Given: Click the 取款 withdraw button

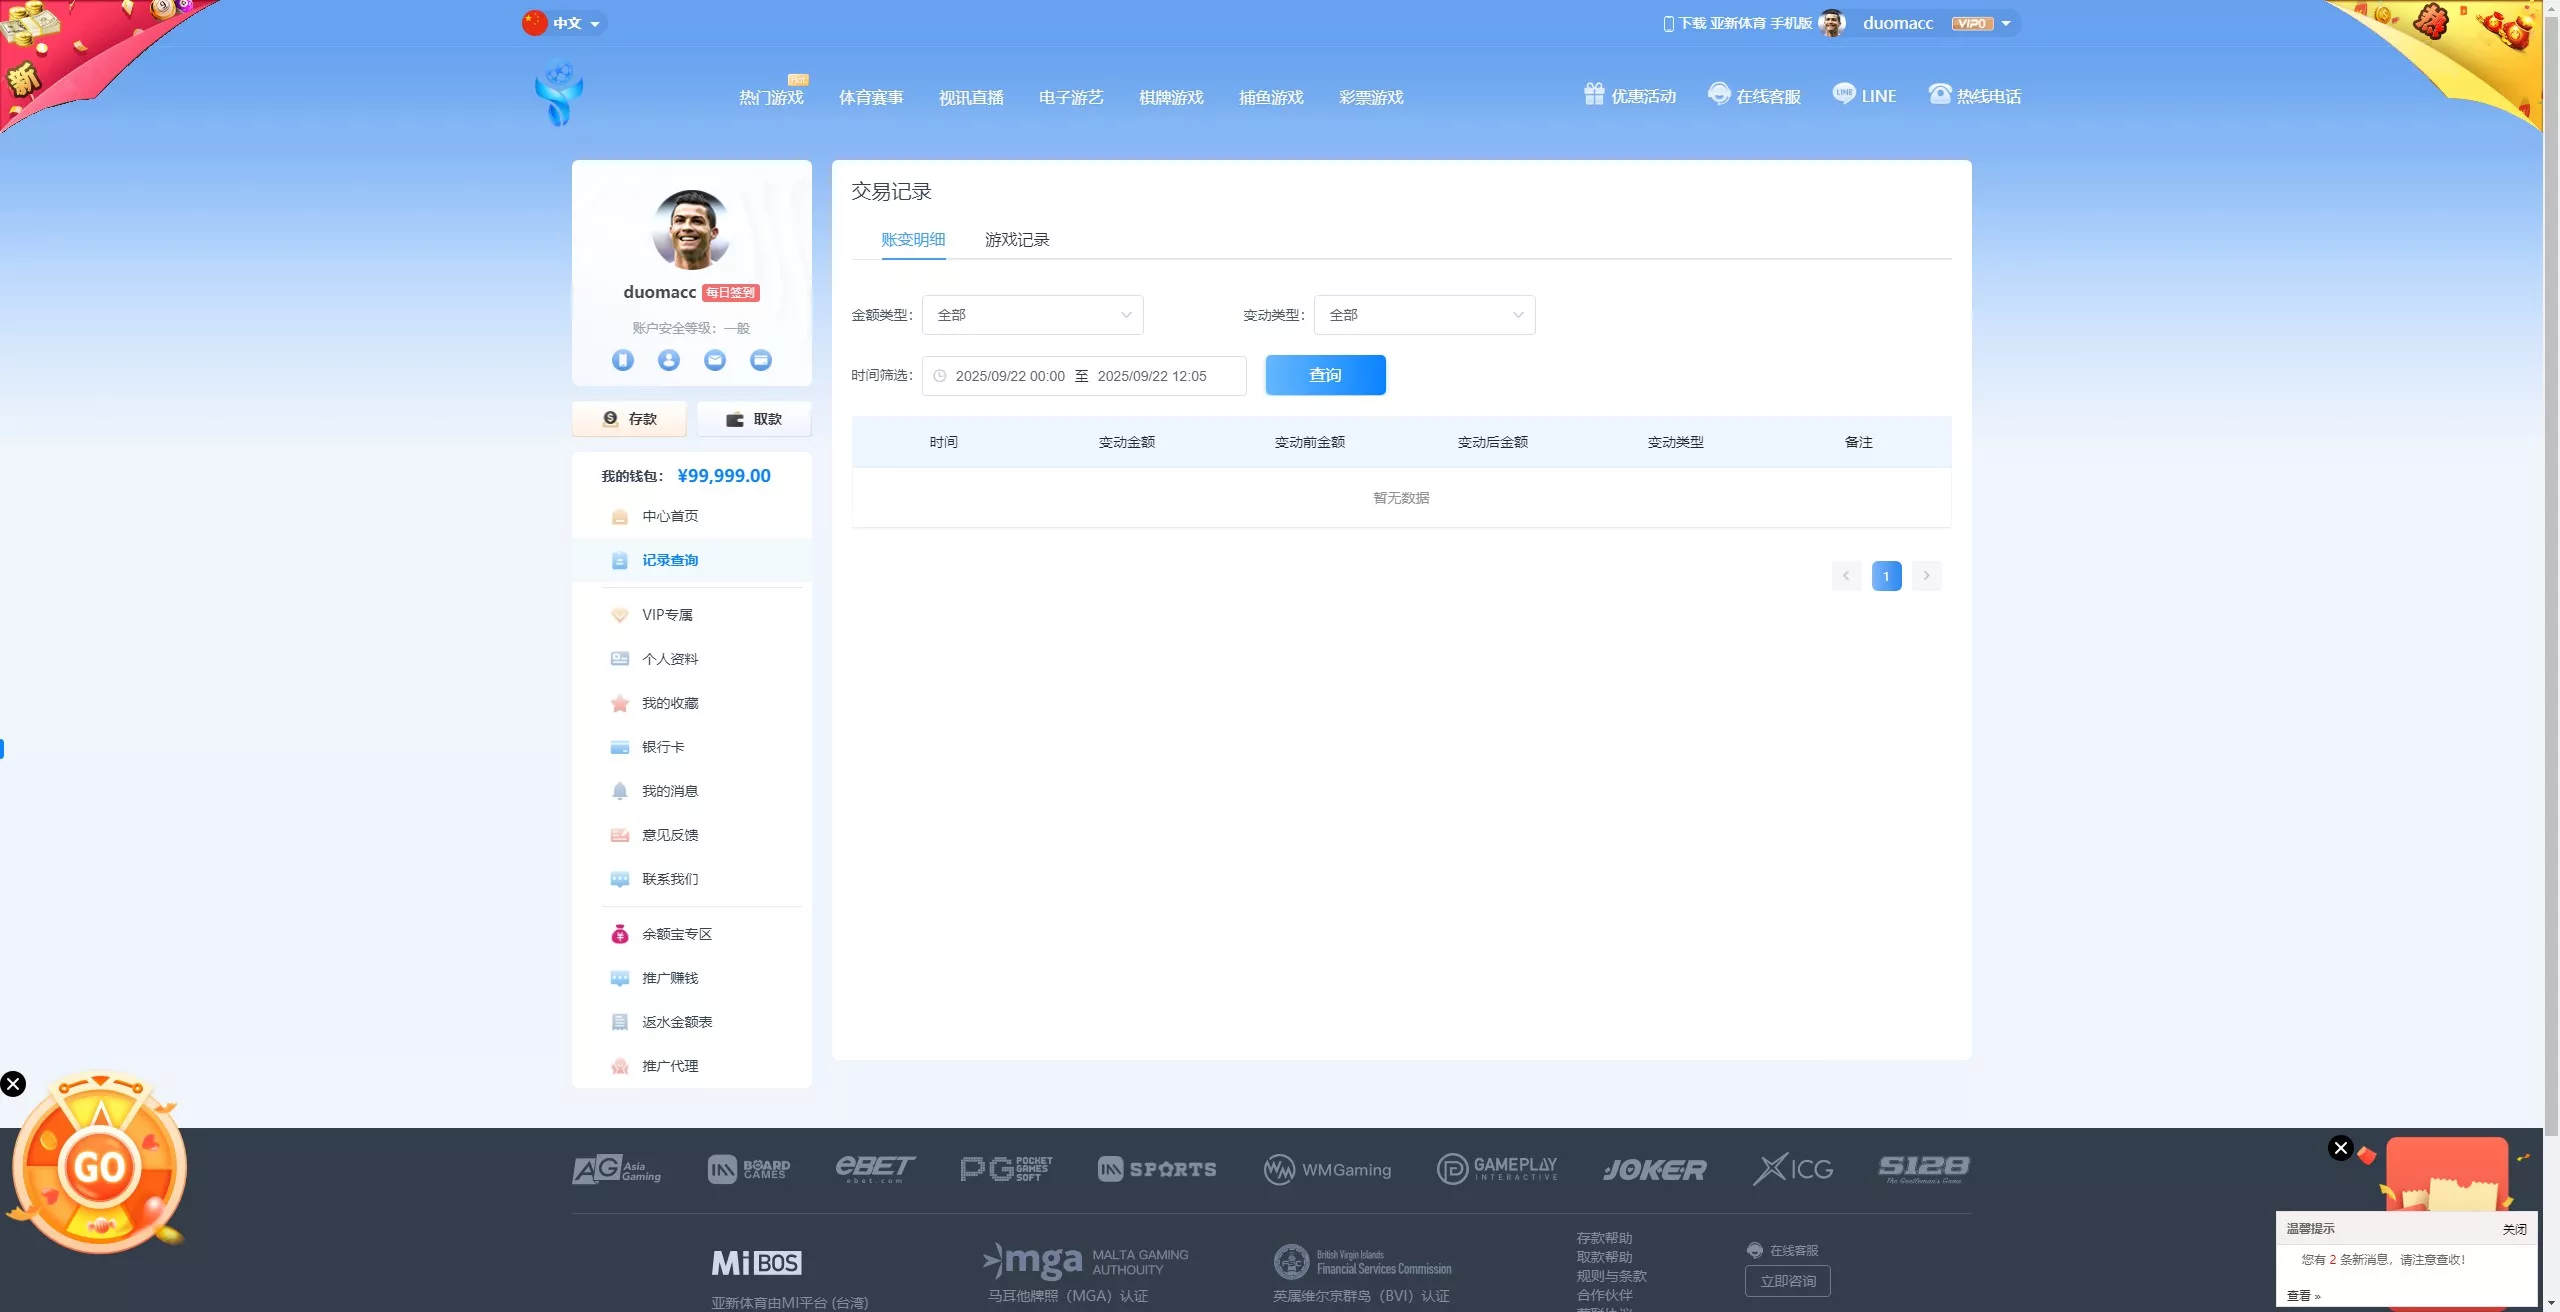Looking at the screenshot, I should [x=754, y=419].
